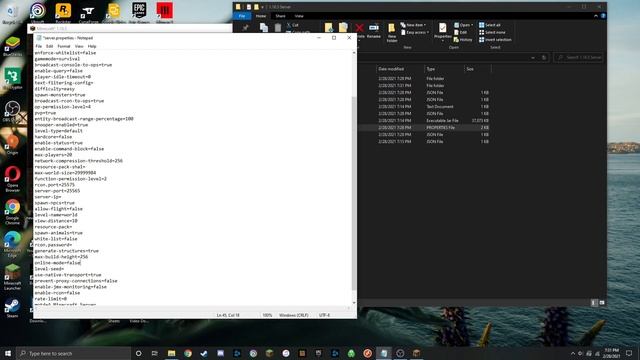
Task: Click Cut in the Explorer ribbon
Action: tap(292, 25)
